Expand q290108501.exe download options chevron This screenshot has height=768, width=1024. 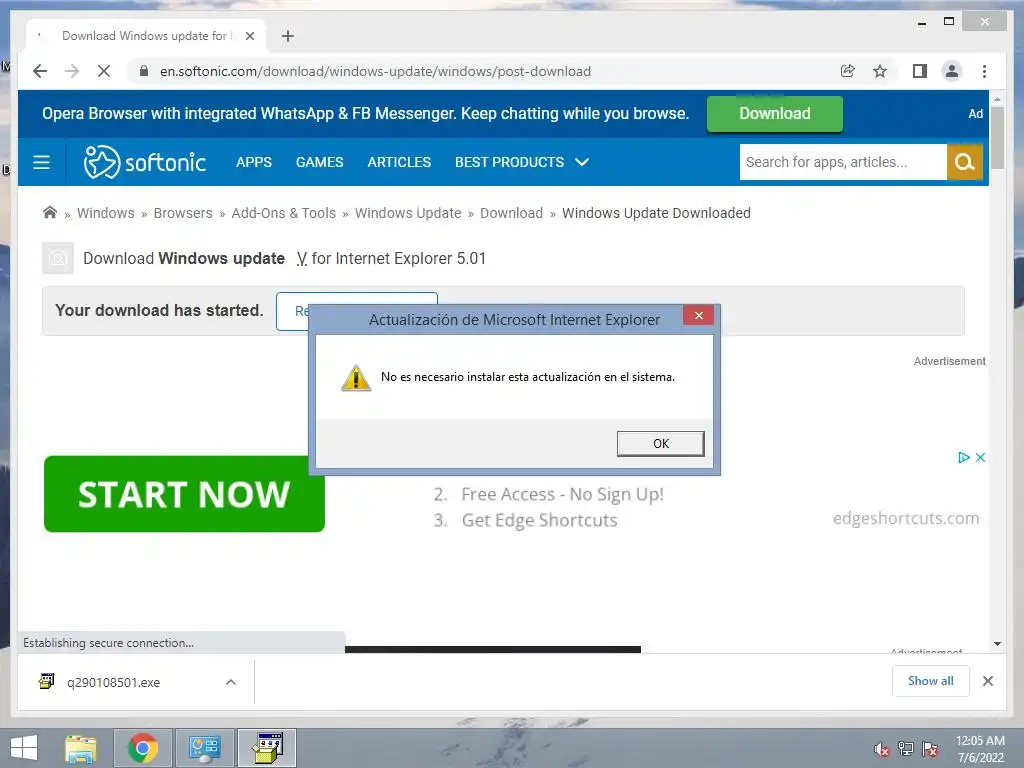(231, 682)
